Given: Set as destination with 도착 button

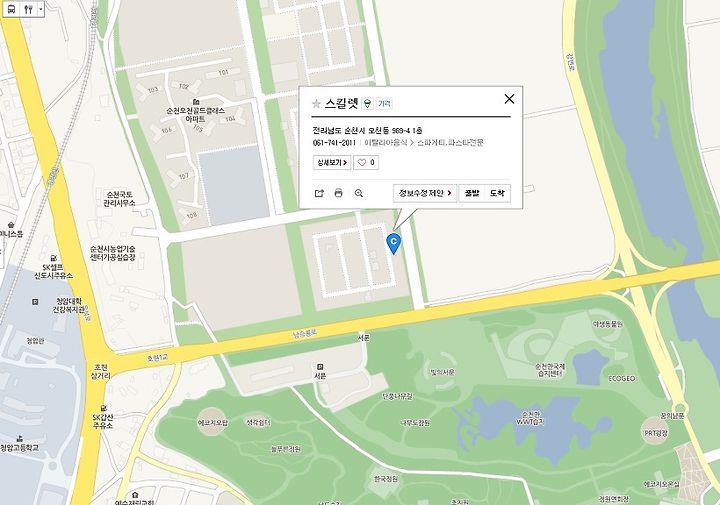Looking at the screenshot, I should [x=497, y=193].
